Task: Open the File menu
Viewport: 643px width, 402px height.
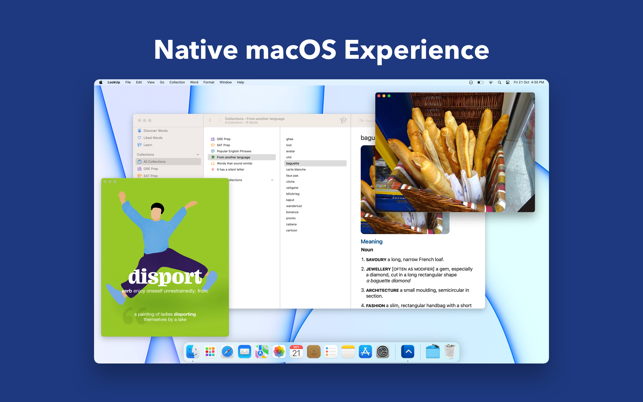Action: pyautogui.click(x=128, y=82)
